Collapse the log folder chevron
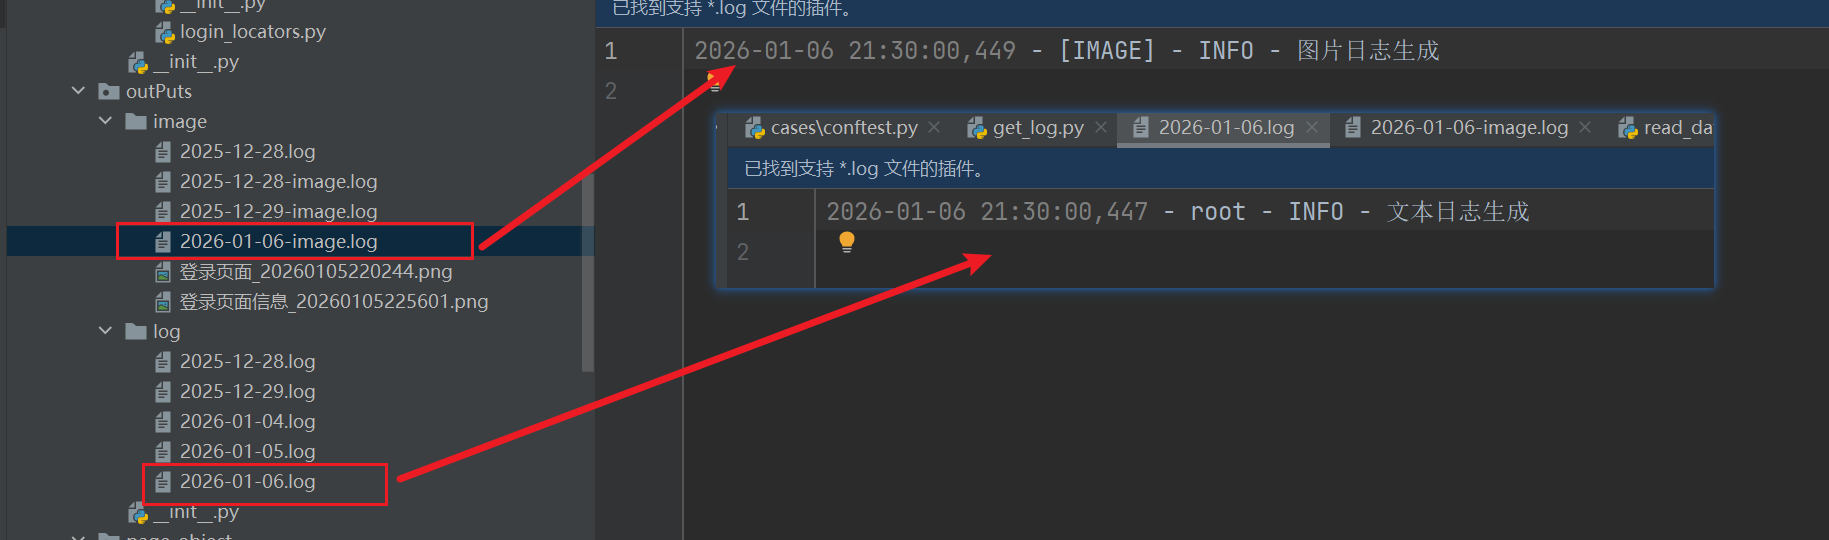The height and width of the screenshot is (540, 1829). (106, 331)
